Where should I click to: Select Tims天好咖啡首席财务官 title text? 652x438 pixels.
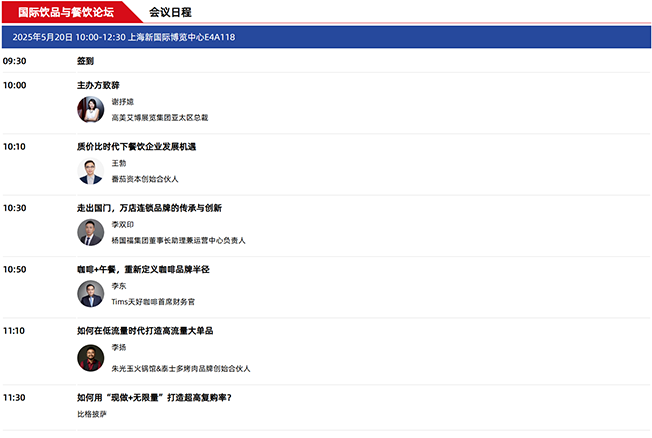click(153, 302)
